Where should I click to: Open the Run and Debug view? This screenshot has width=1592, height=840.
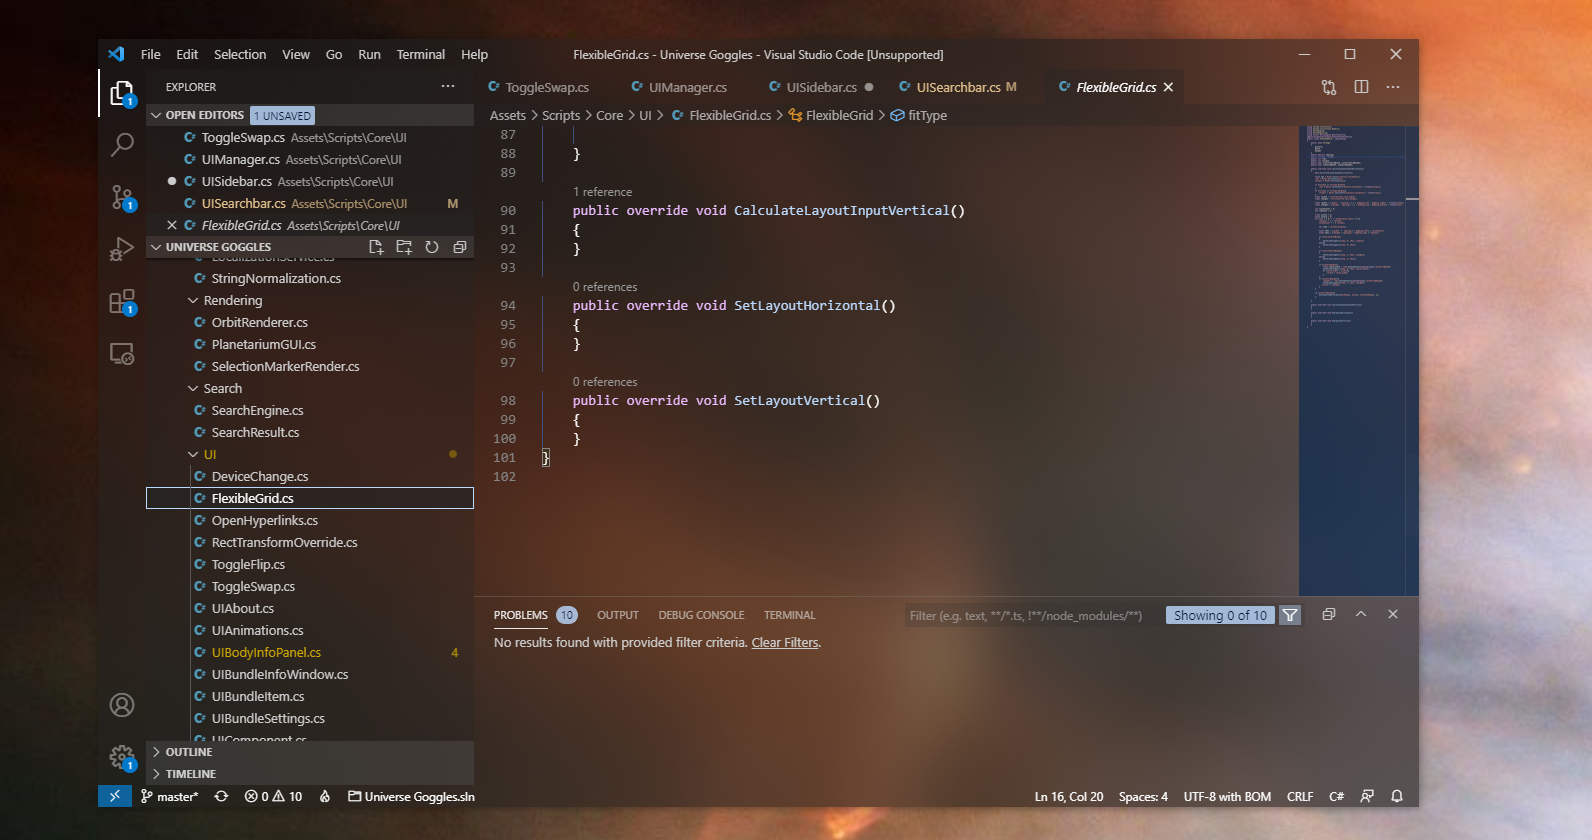(122, 249)
